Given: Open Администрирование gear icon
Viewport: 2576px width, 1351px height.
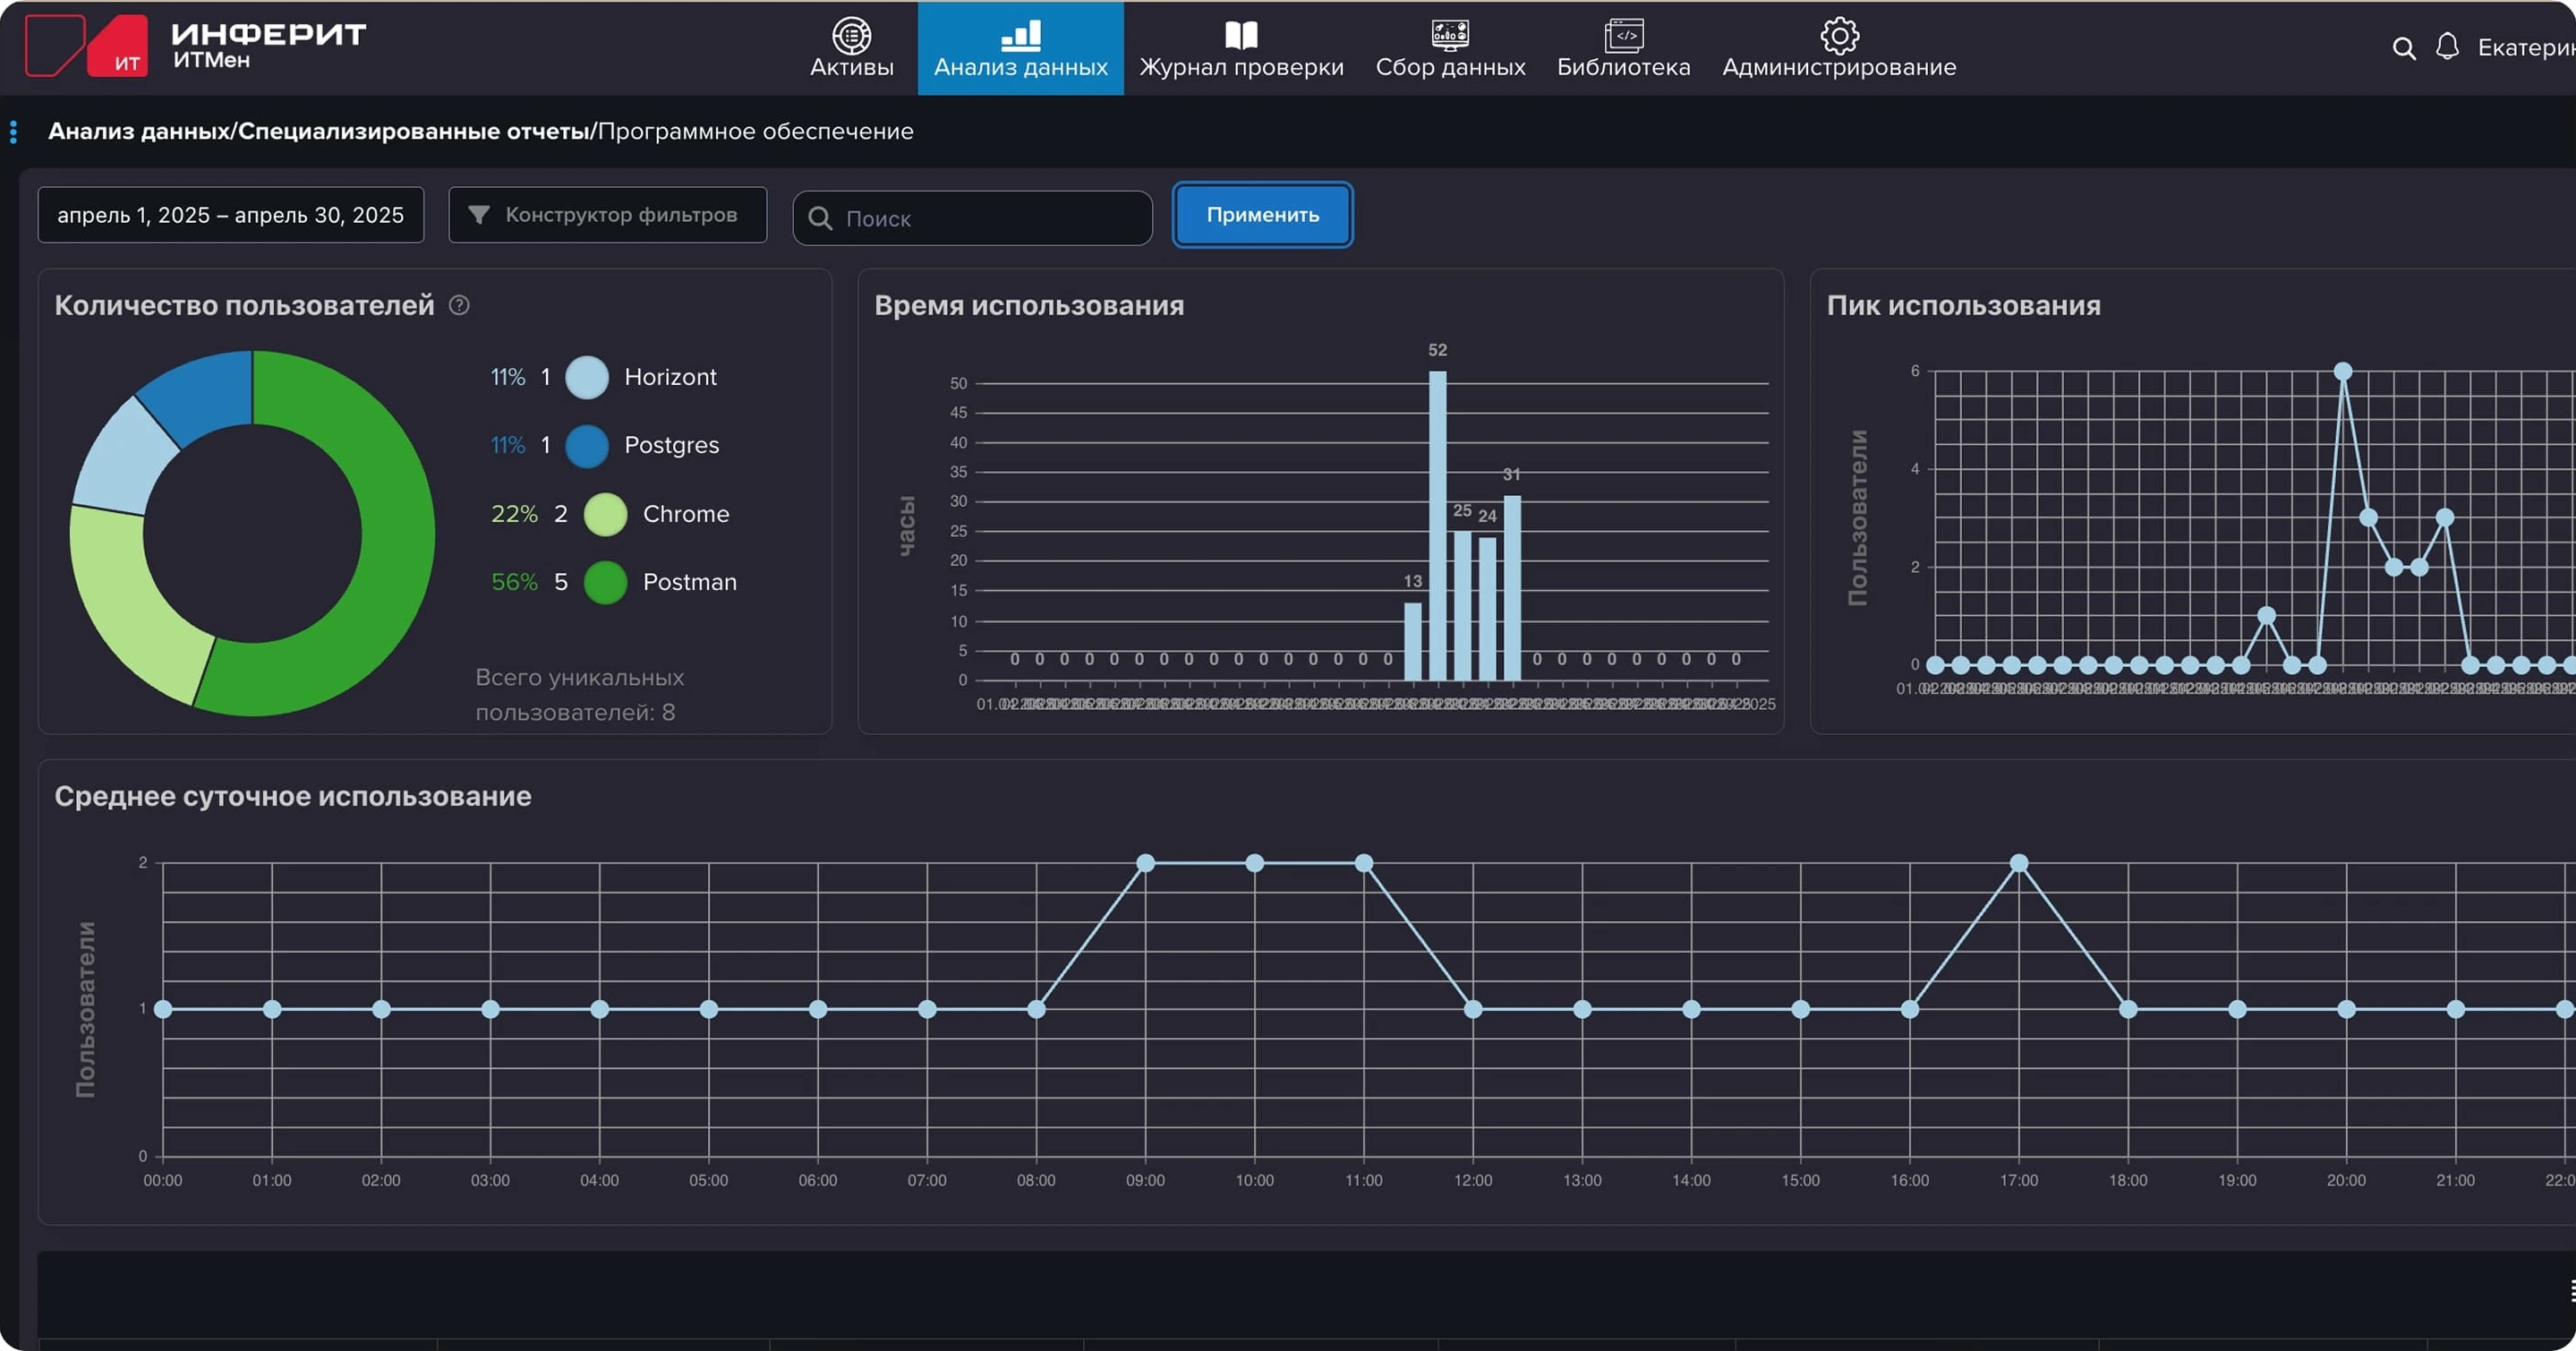Looking at the screenshot, I should (1838, 36).
